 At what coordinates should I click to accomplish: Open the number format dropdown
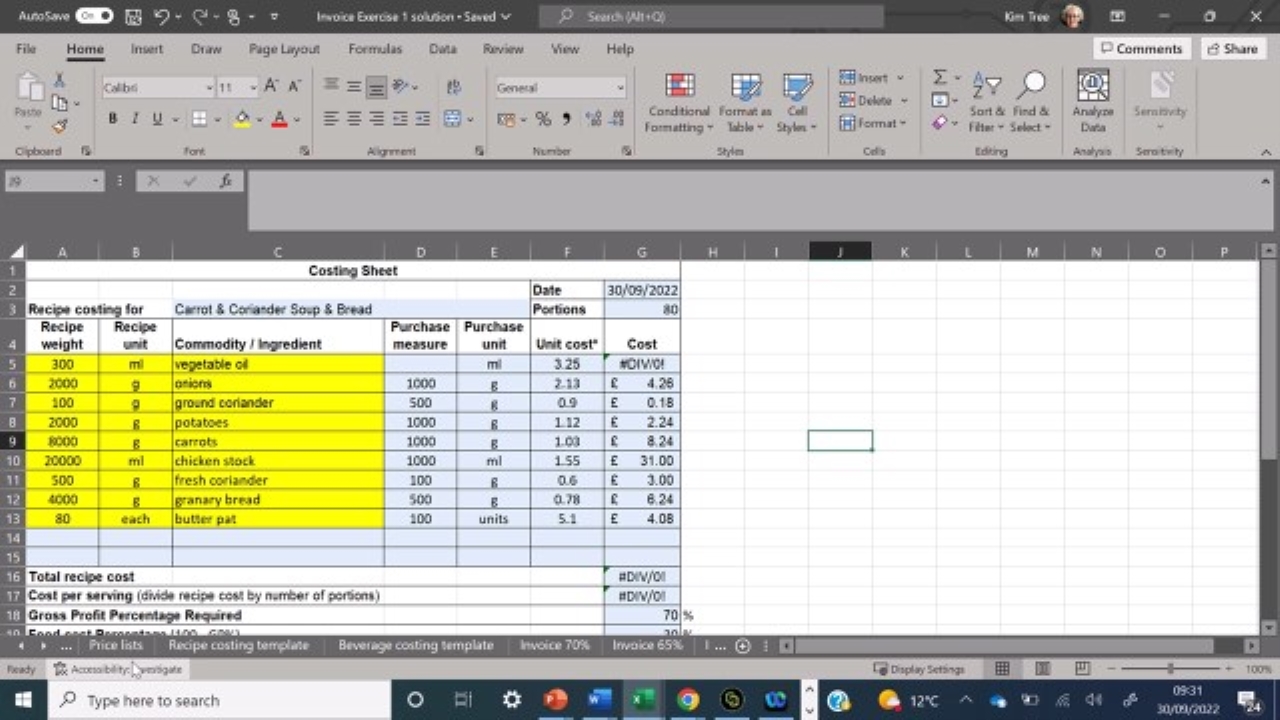point(620,88)
